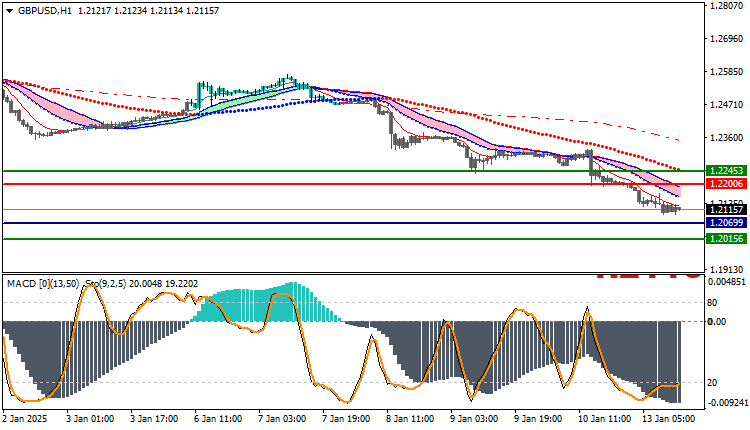Click the stochastic signal value 19.2202 readout
The width and height of the screenshot is (750, 430).
point(181,284)
